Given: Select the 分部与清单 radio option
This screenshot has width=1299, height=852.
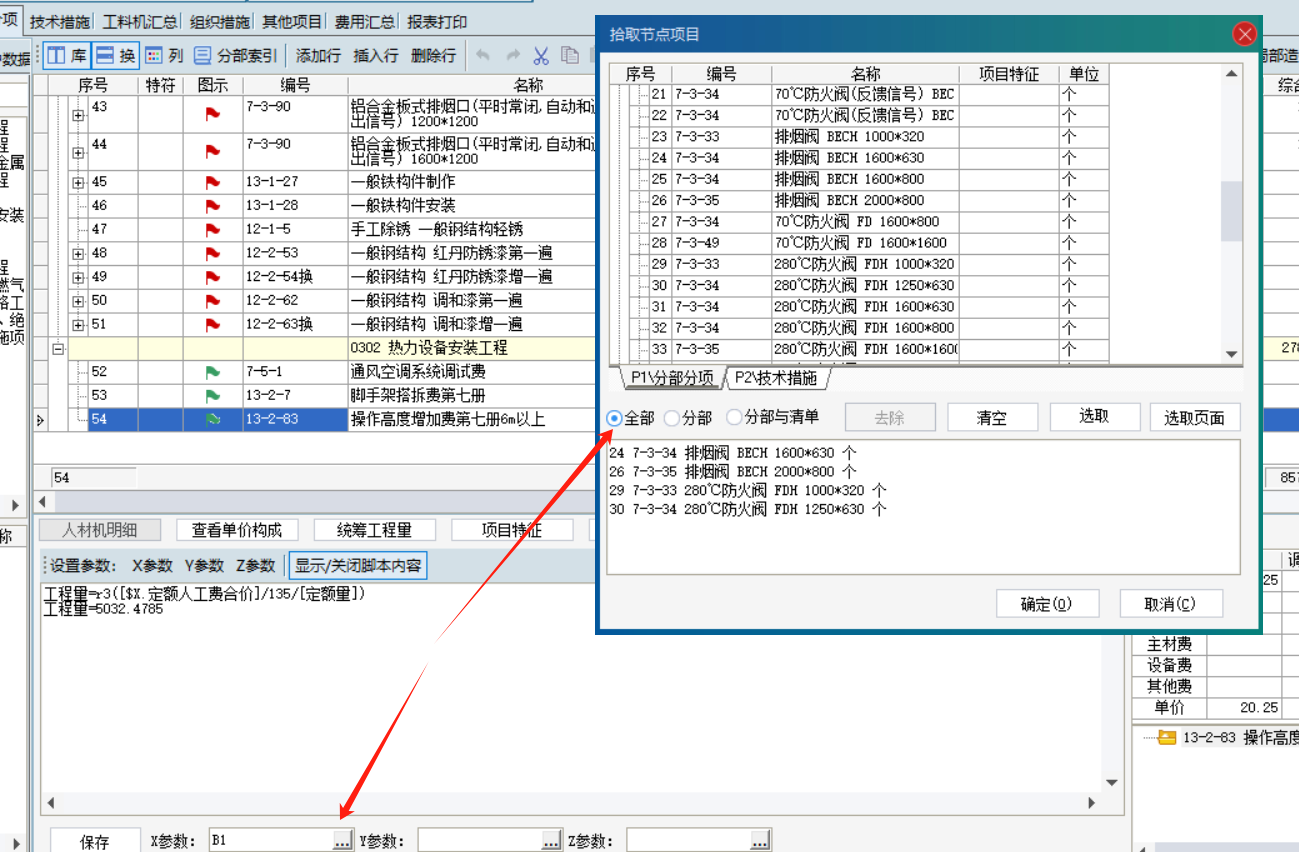Looking at the screenshot, I should click(773, 417).
